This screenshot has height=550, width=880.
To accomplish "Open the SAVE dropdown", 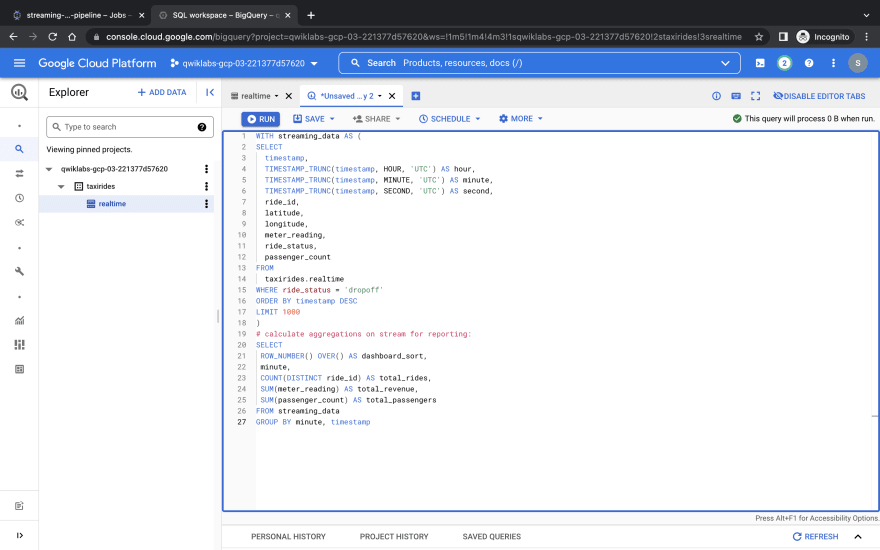I will tap(314, 119).
